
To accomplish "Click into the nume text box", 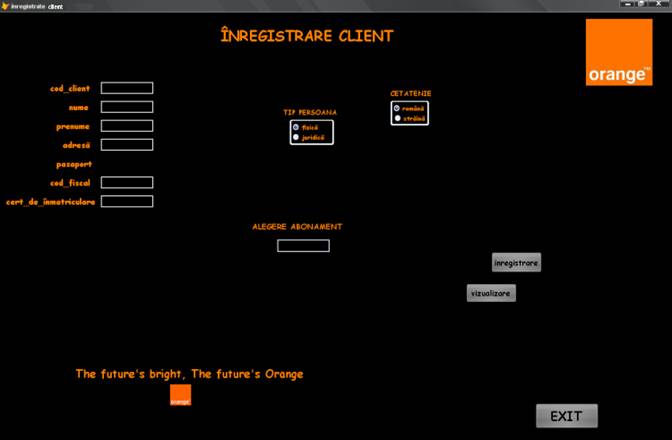I will click(x=127, y=107).
